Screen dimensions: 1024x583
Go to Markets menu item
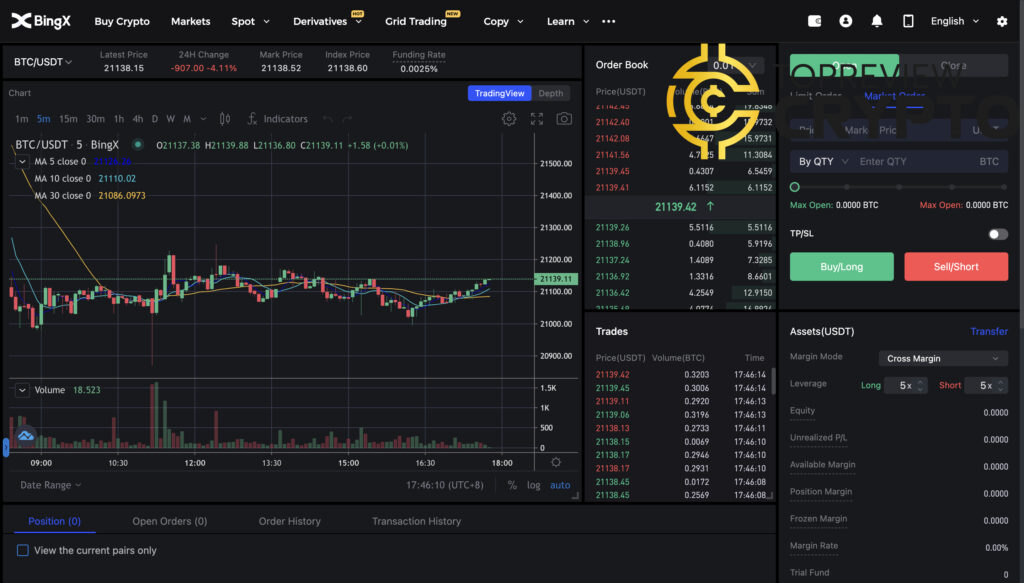pos(191,22)
